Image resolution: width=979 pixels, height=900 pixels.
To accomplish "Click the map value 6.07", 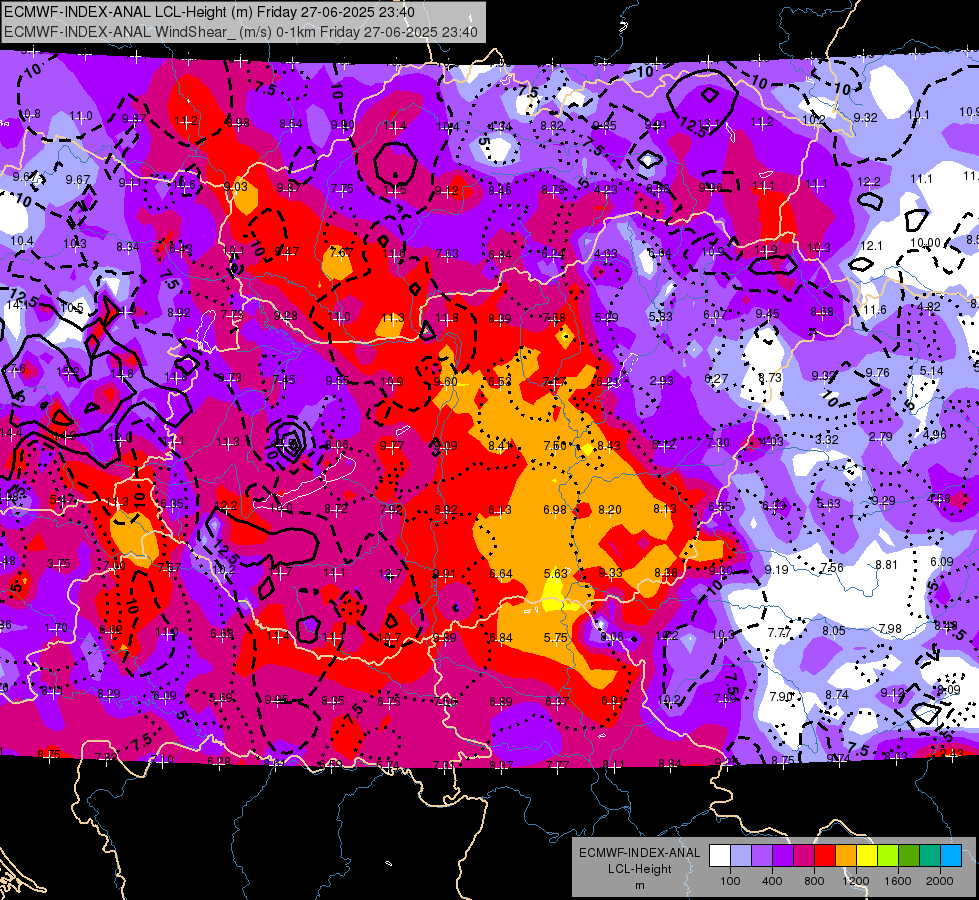I will pyautogui.click(x=715, y=315).
